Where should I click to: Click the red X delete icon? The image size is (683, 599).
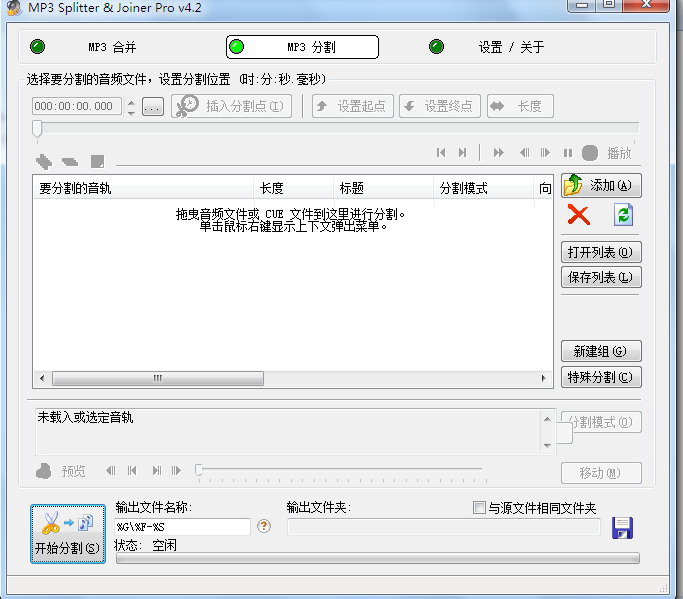coord(579,215)
